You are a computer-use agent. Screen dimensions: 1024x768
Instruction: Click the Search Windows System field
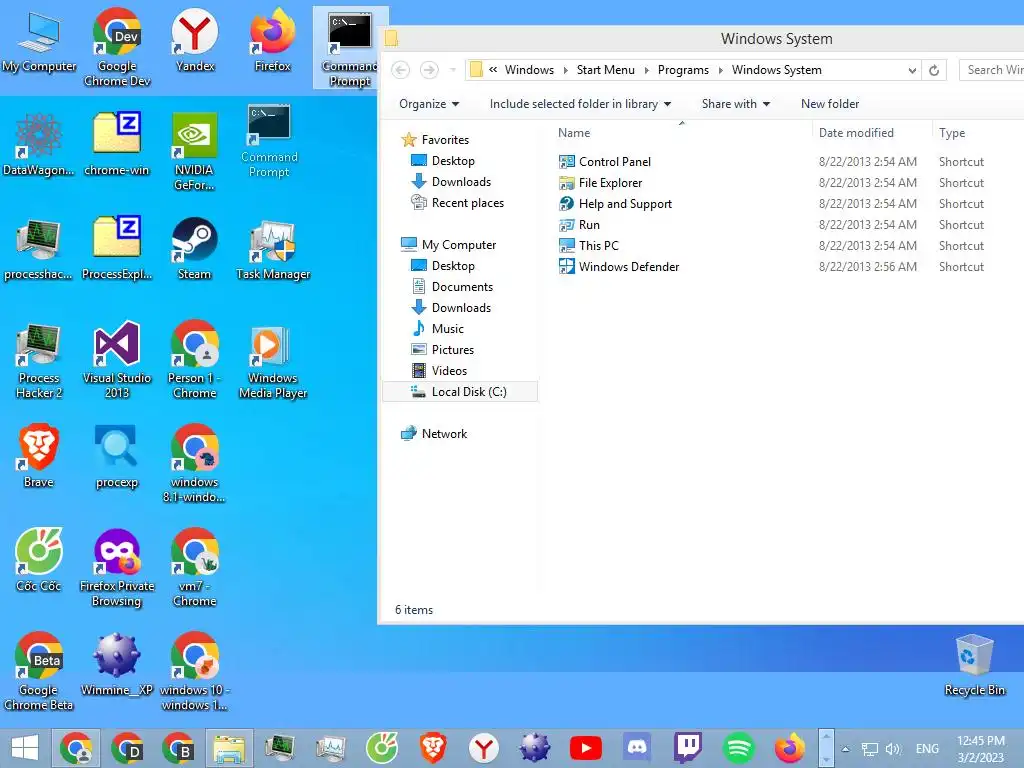point(991,70)
